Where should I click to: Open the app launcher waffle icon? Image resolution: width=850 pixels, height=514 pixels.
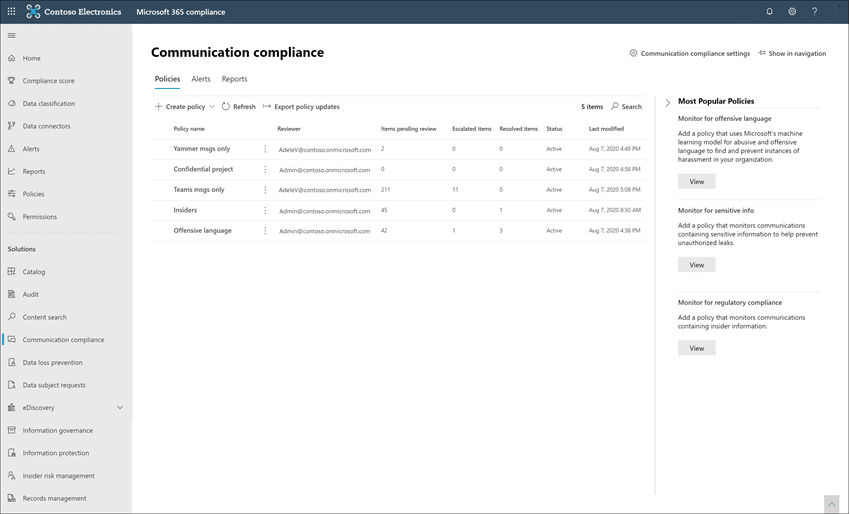11,11
